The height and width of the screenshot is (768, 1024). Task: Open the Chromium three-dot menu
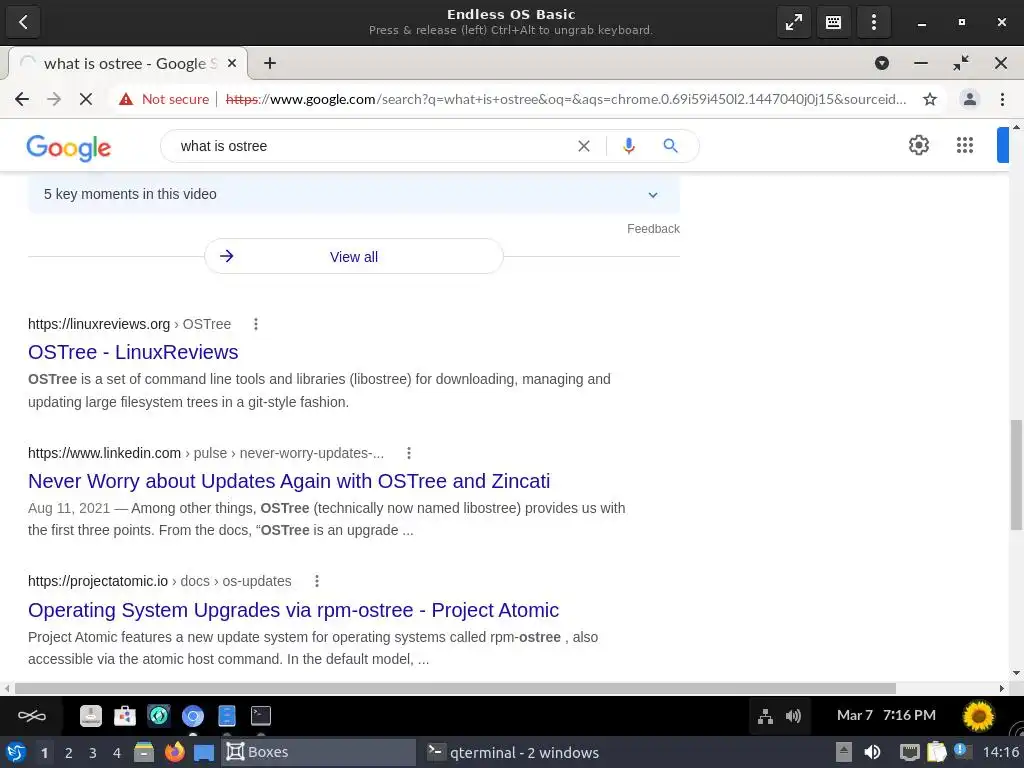click(1002, 99)
